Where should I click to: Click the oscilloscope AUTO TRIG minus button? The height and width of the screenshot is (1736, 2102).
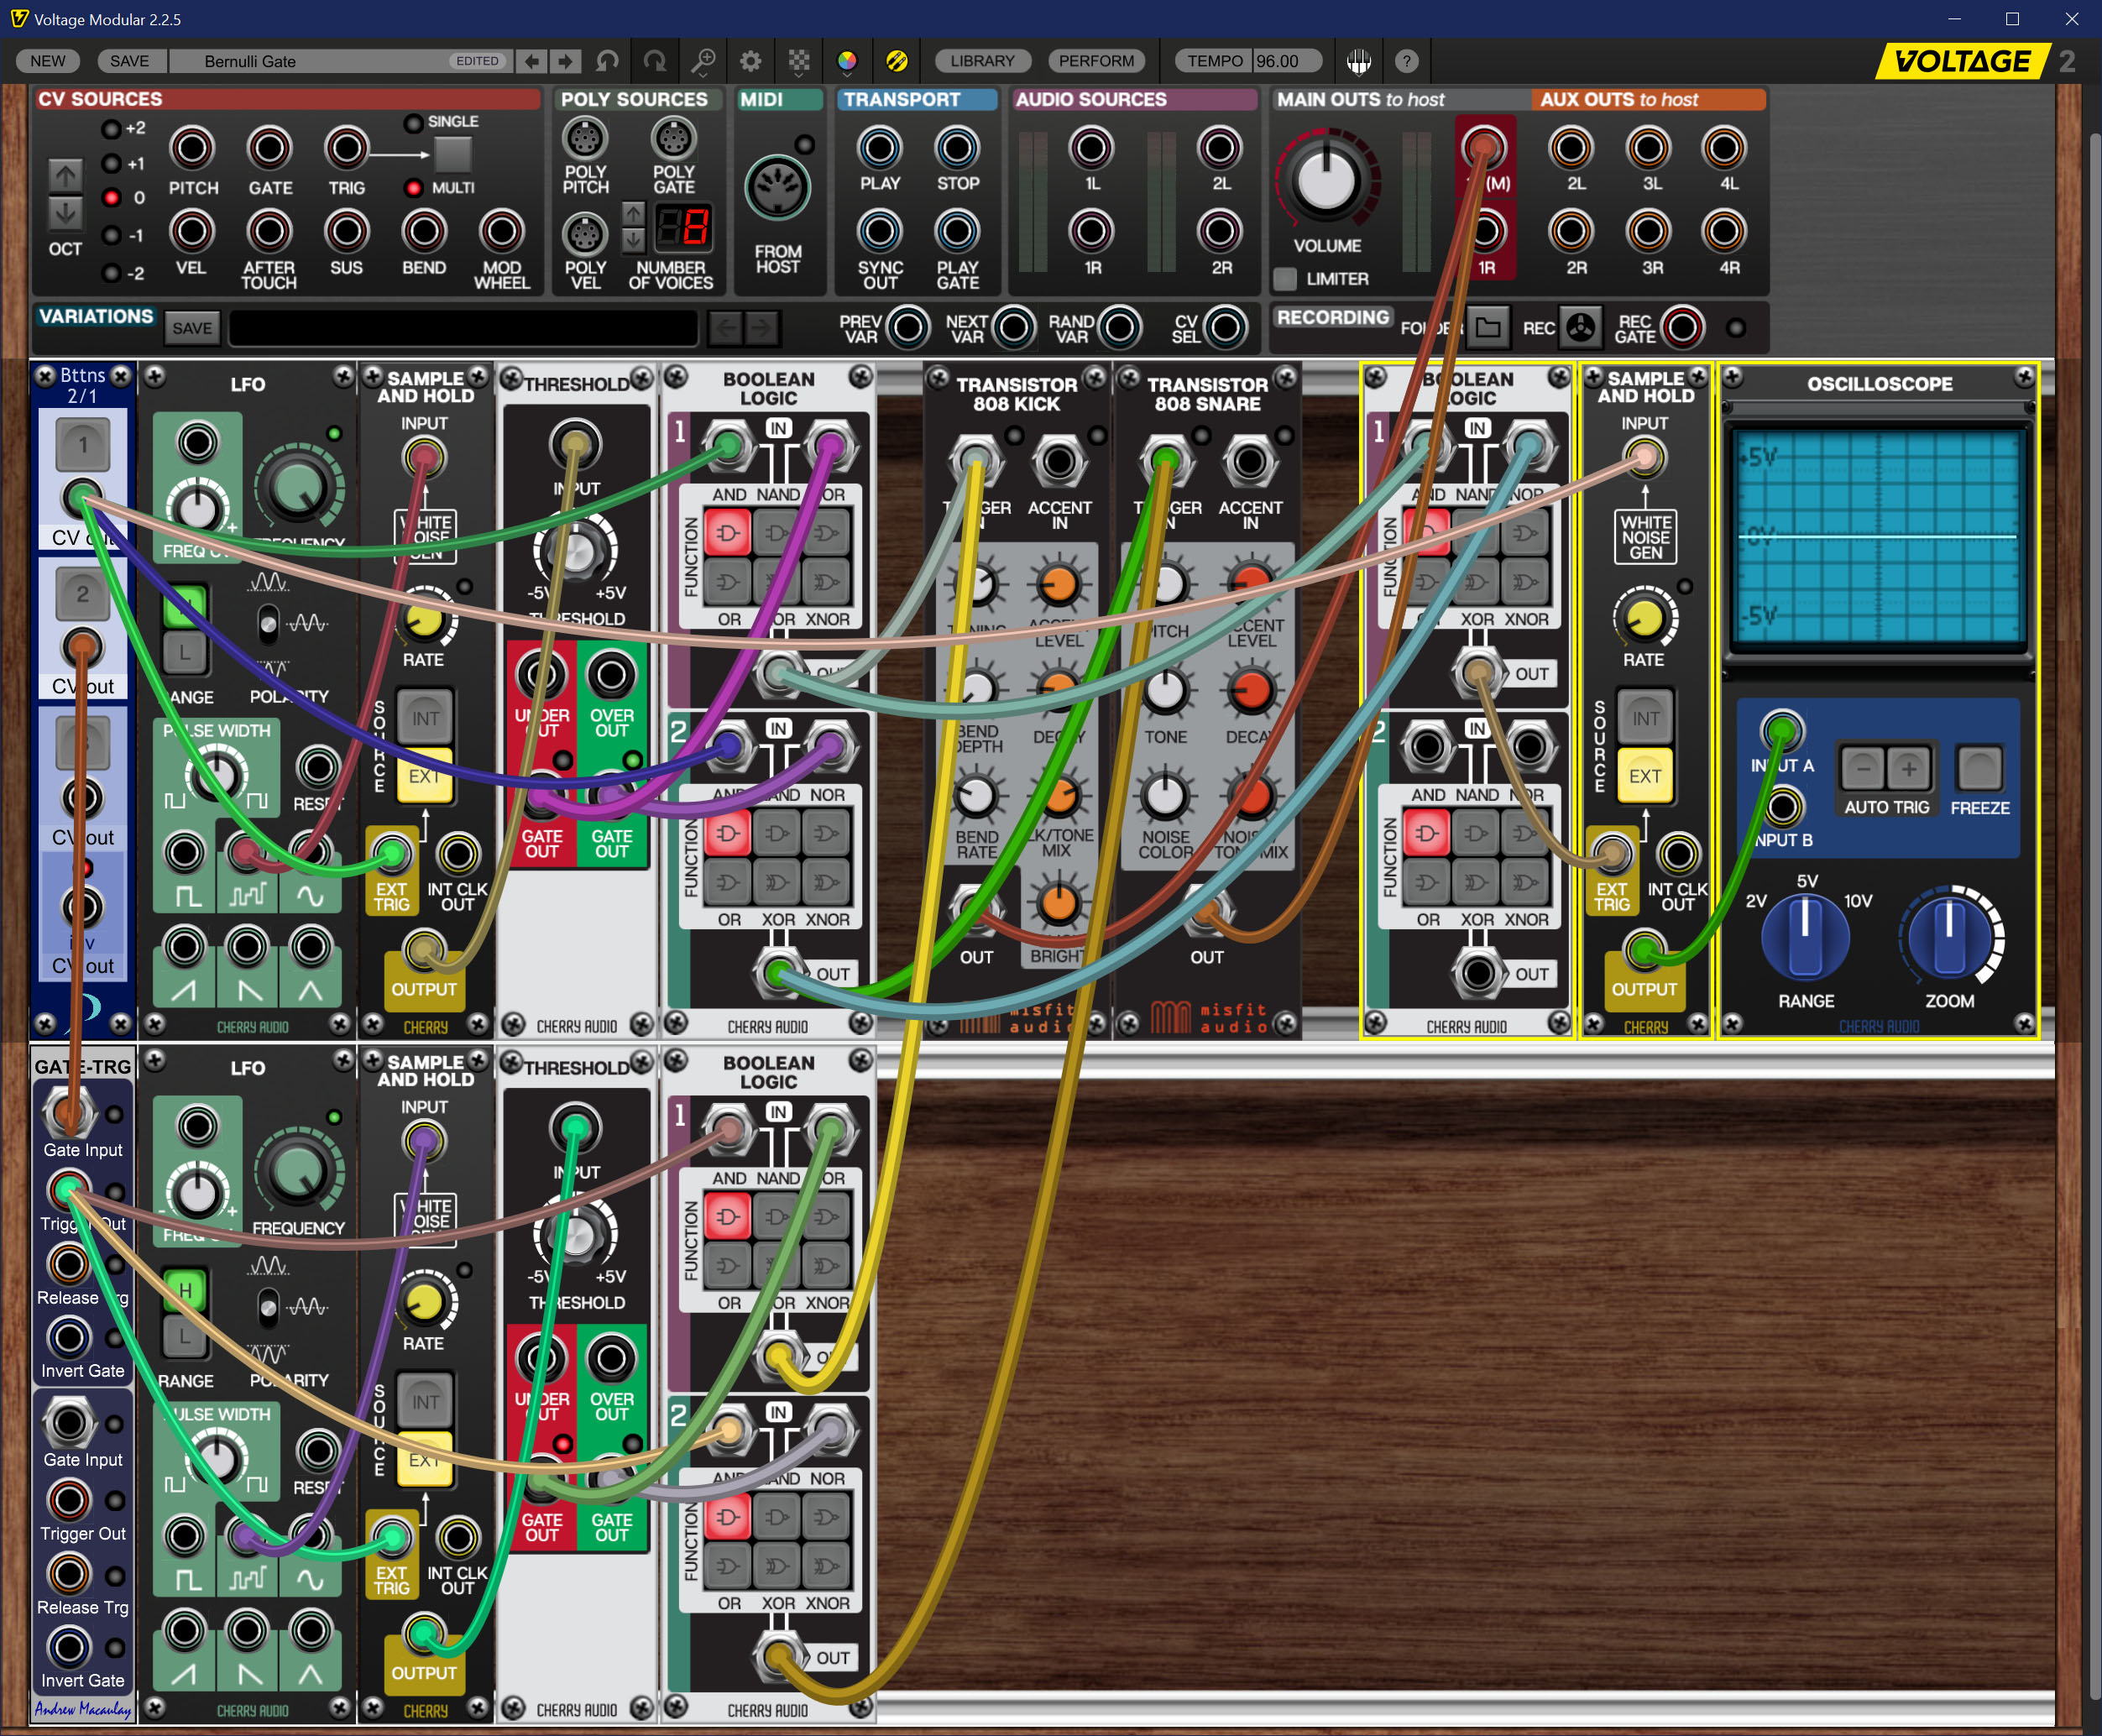1862,768
